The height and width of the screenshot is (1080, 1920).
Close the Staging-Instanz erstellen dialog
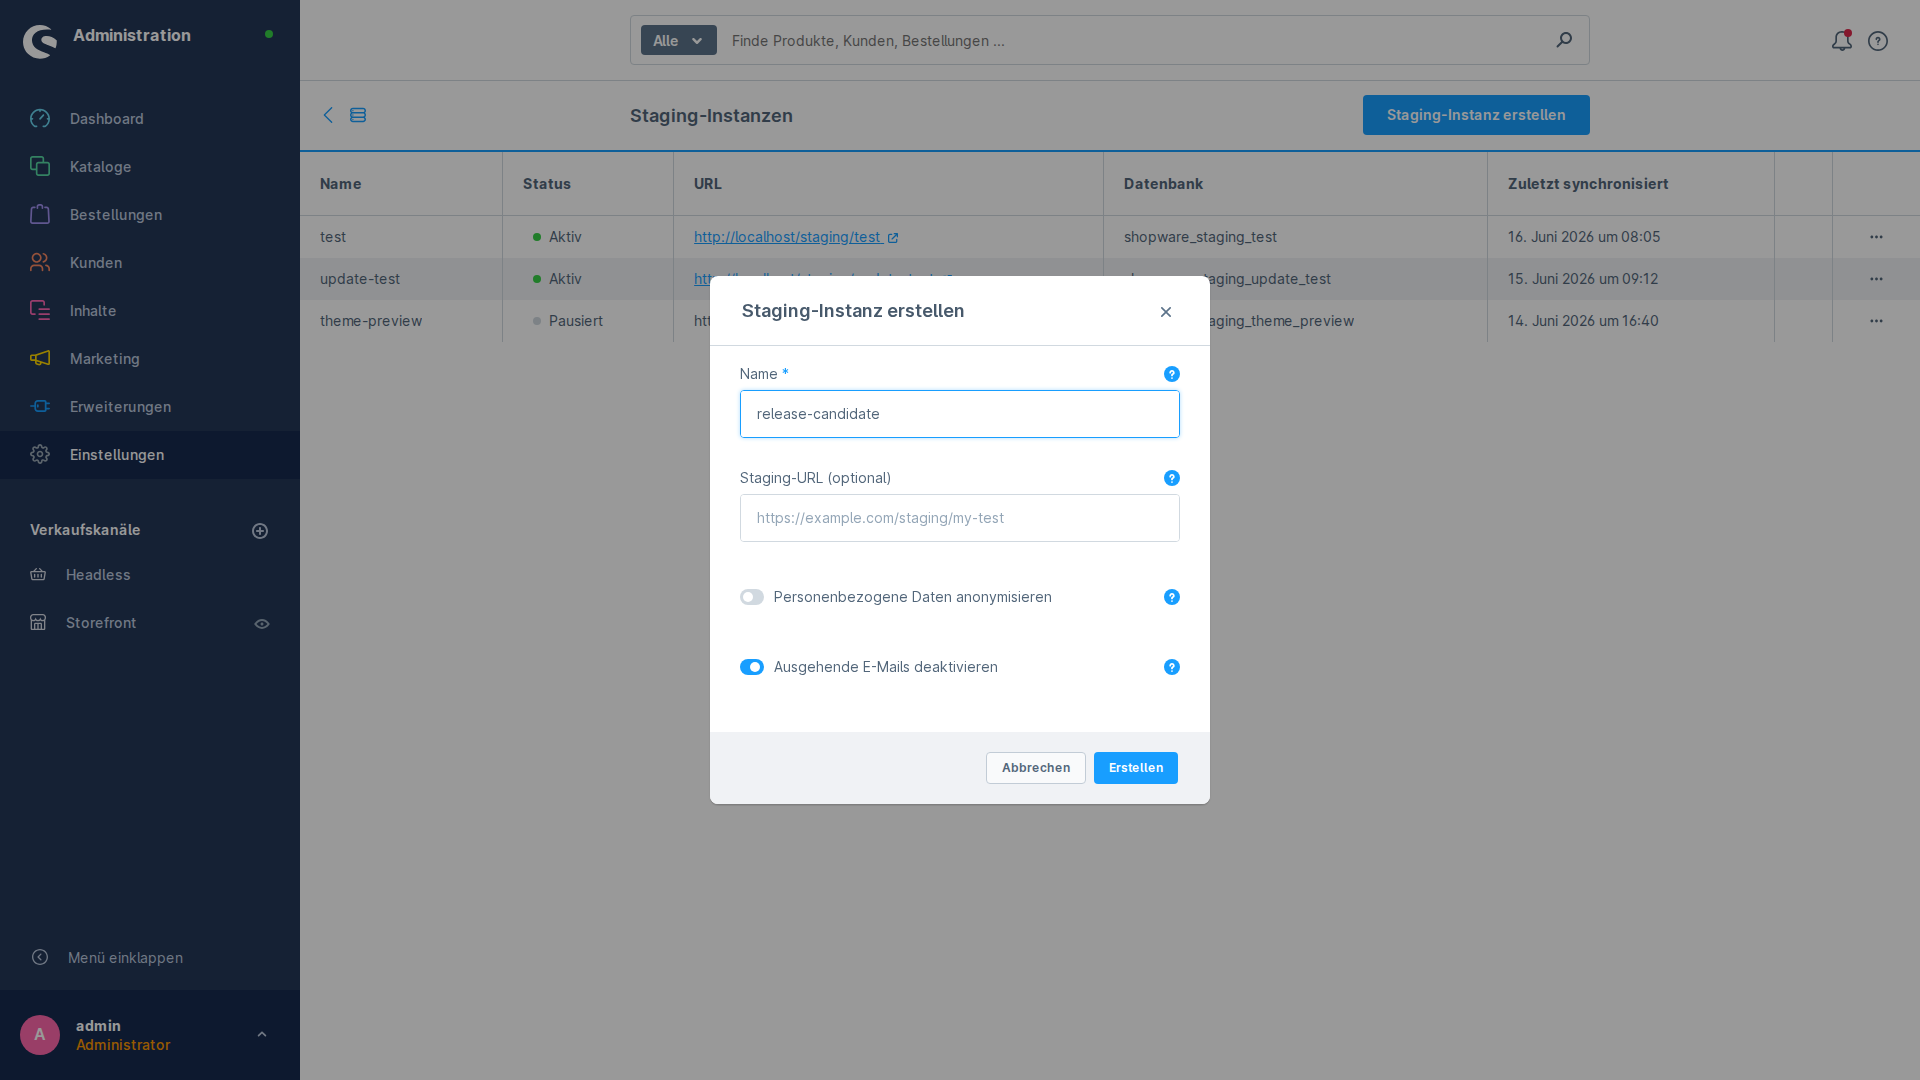click(x=1166, y=312)
